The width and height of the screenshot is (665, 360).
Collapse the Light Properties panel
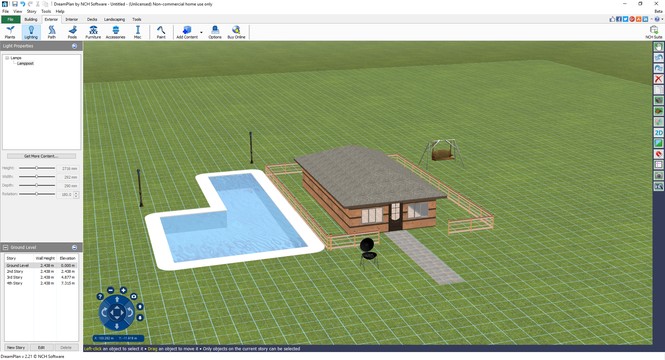pos(74,46)
